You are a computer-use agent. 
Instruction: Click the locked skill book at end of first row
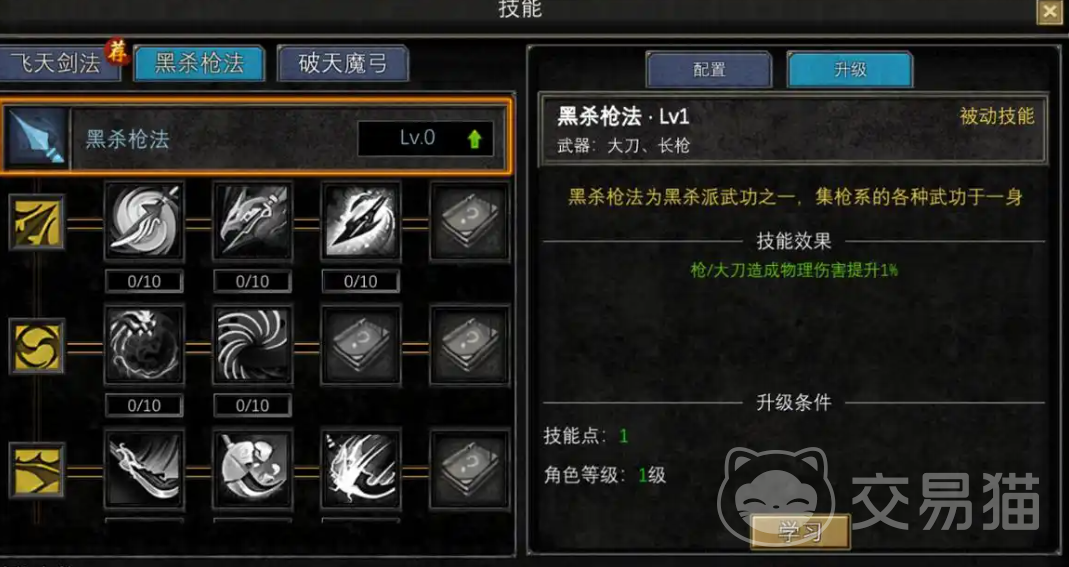pyautogui.click(x=470, y=221)
